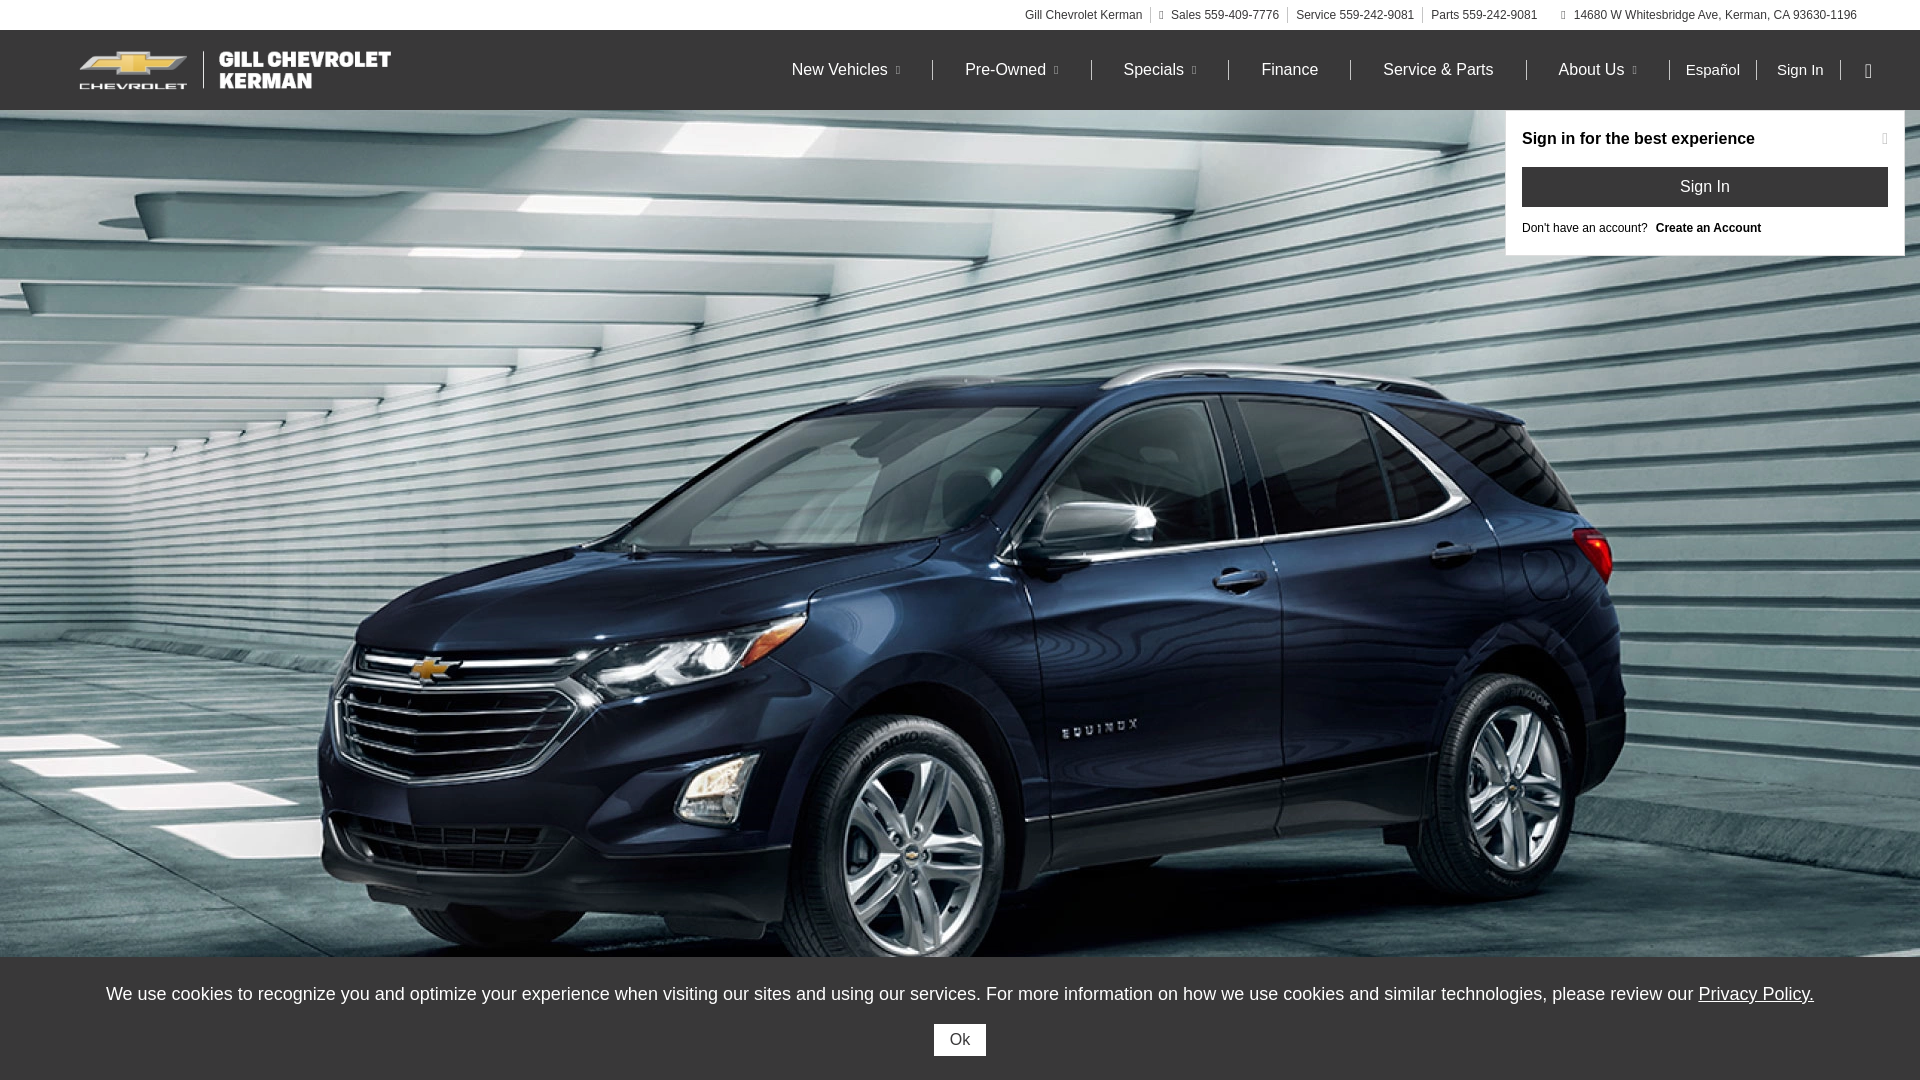The height and width of the screenshot is (1080, 1920).
Task: Open the dealership address 14680 W Whitesbridge Ave
Action: click(x=1714, y=15)
